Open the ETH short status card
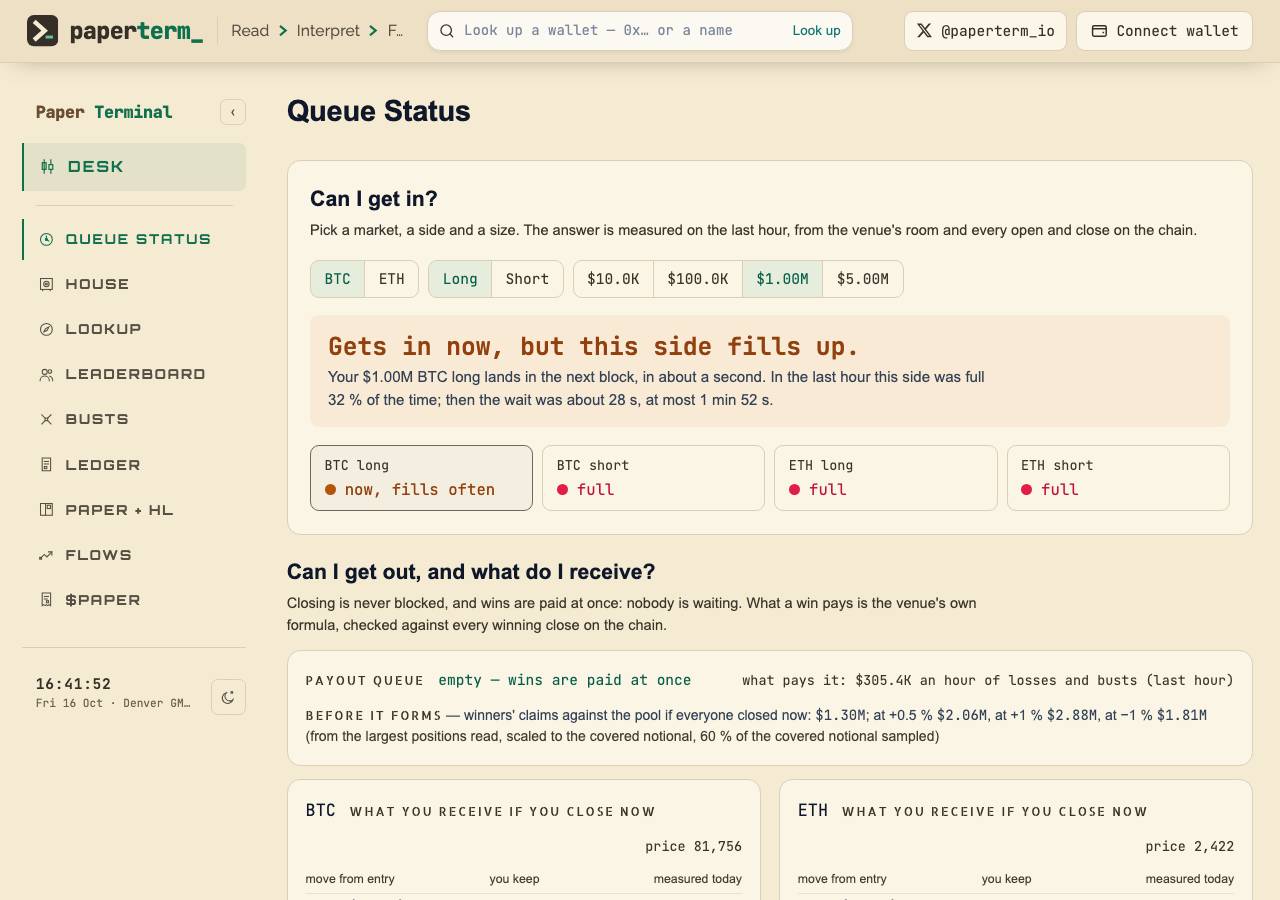Screen dimensions: 1280x900 [1118, 478]
